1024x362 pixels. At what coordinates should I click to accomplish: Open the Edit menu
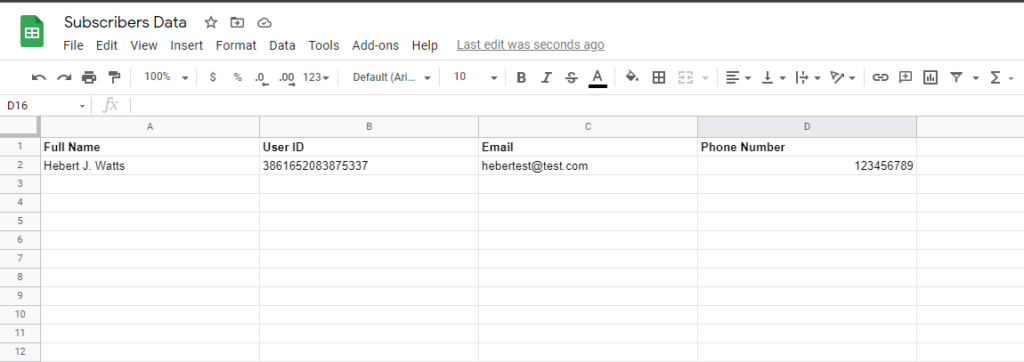pyautogui.click(x=106, y=45)
